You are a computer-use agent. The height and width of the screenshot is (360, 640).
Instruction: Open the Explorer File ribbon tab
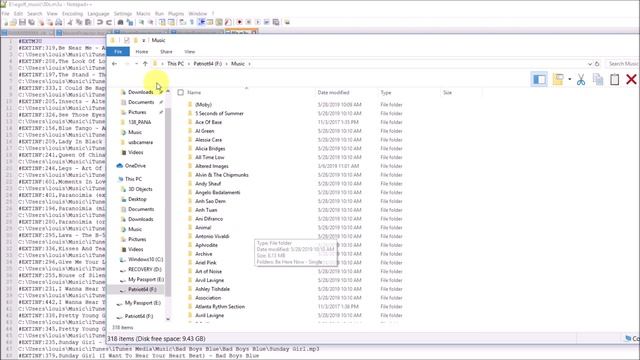coord(118,51)
